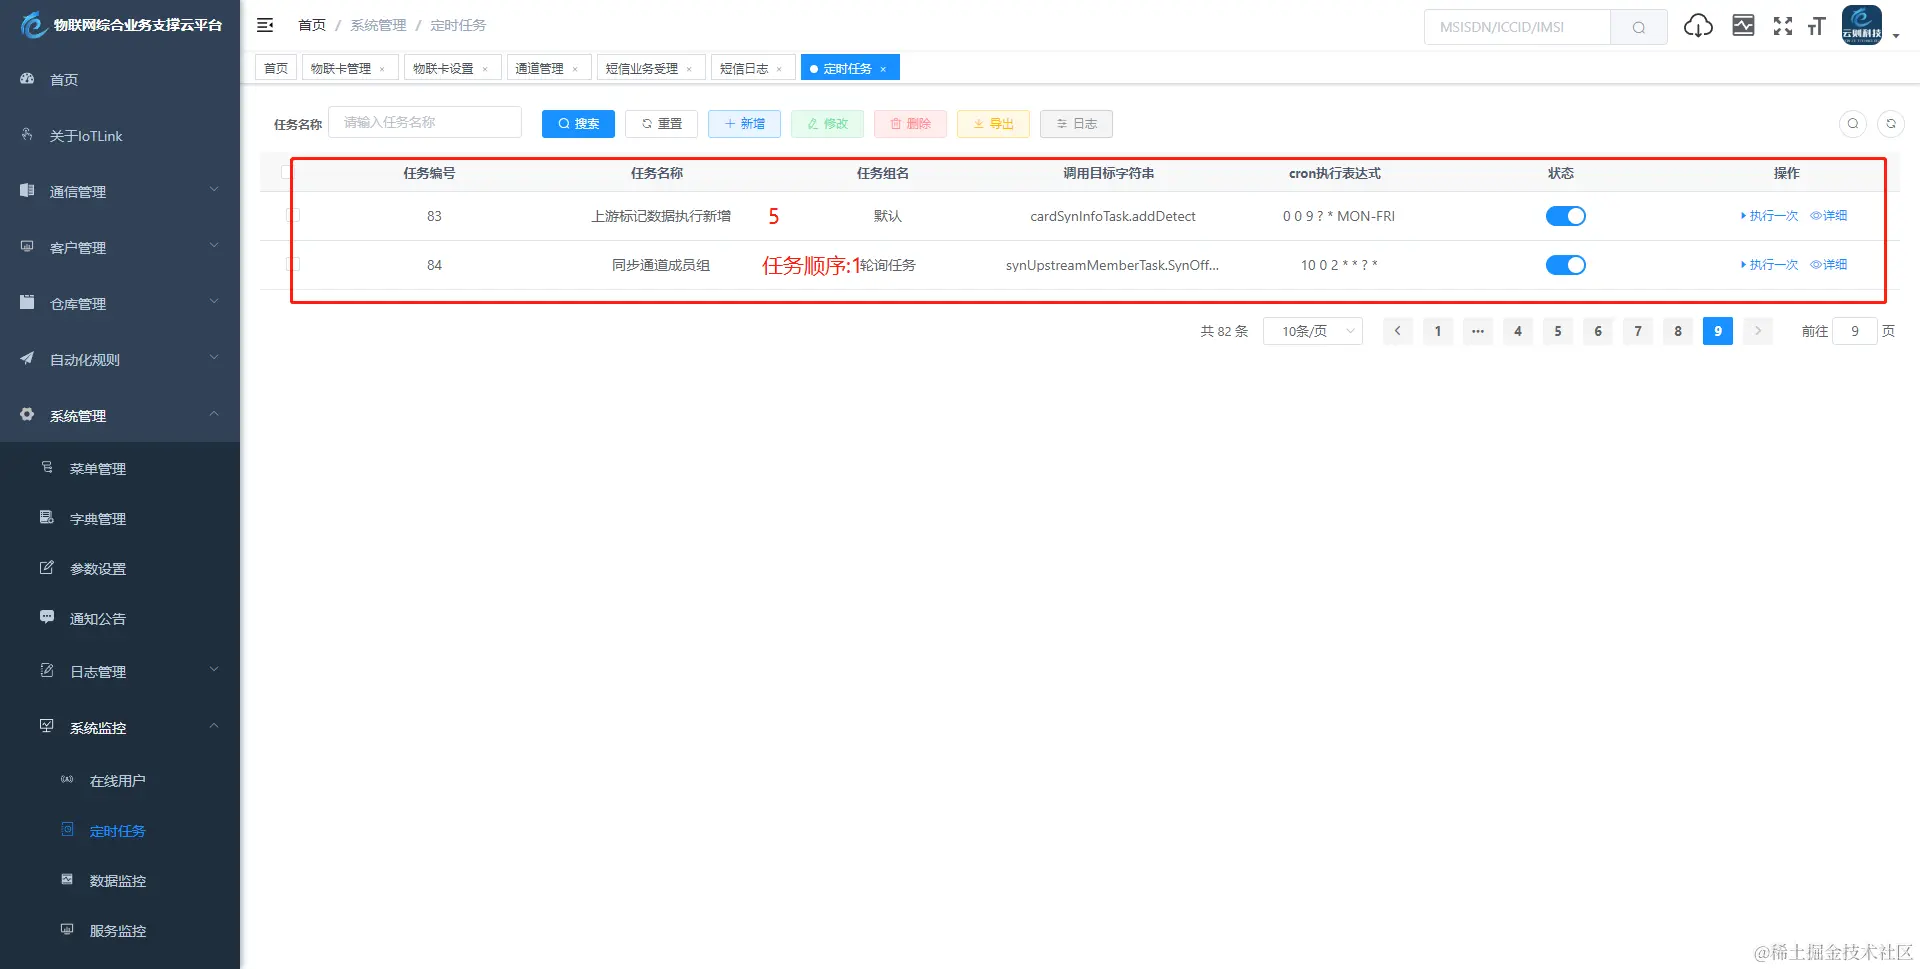Go to page 5 in pagination
This screenshot has height=969, width=1920.
tap(1558, 331)
